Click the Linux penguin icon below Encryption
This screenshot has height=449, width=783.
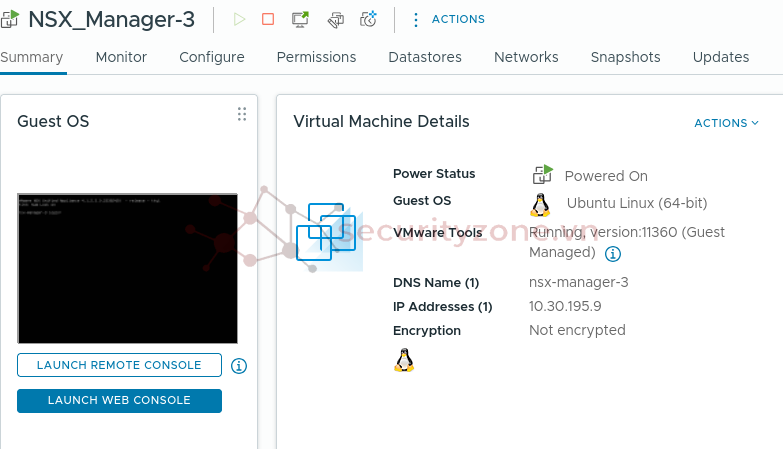(x=404, y=360)
